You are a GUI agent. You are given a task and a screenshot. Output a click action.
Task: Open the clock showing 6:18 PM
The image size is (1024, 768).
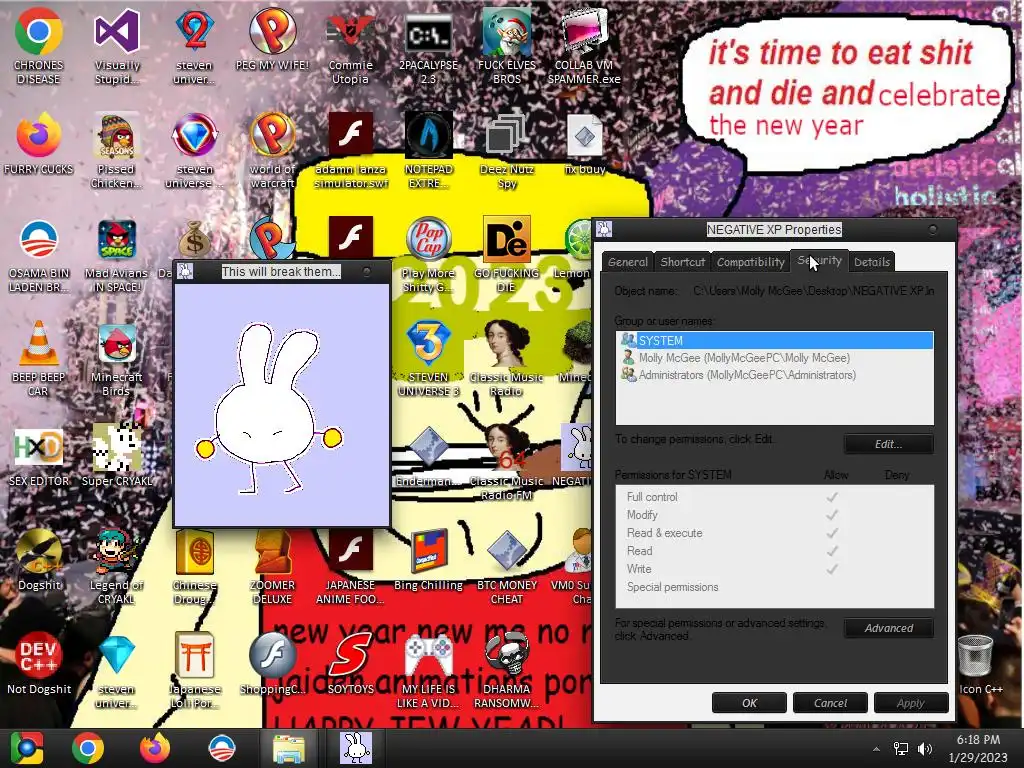point(978,748)
